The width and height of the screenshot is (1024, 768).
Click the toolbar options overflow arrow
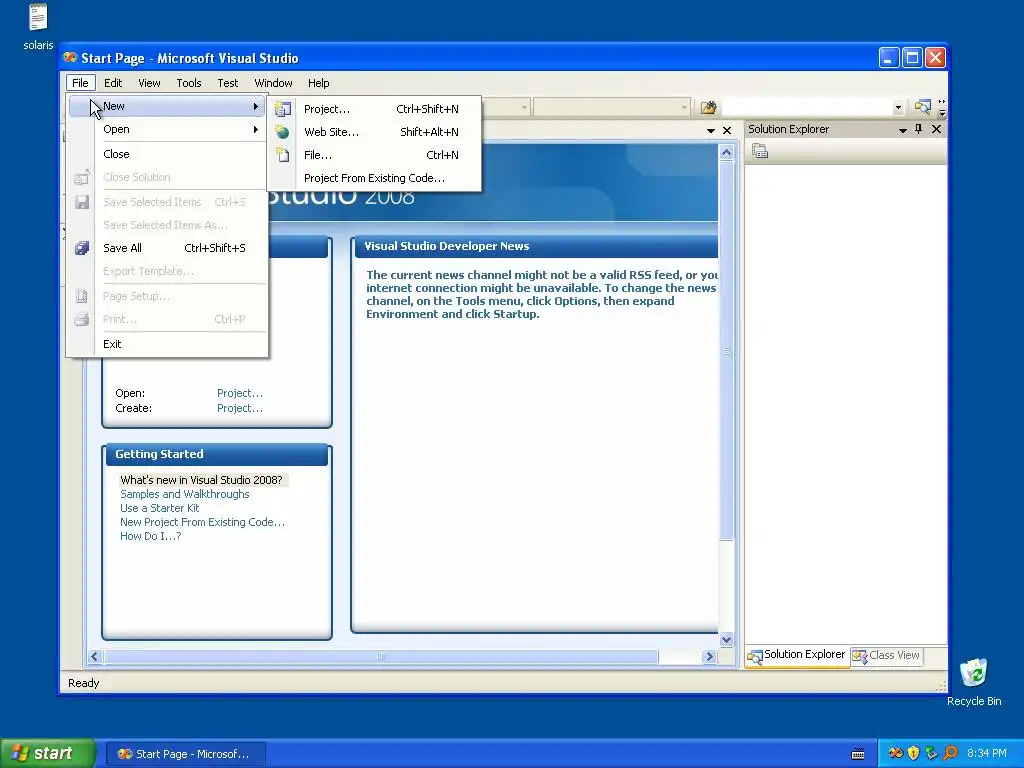(x=942, y=108)
